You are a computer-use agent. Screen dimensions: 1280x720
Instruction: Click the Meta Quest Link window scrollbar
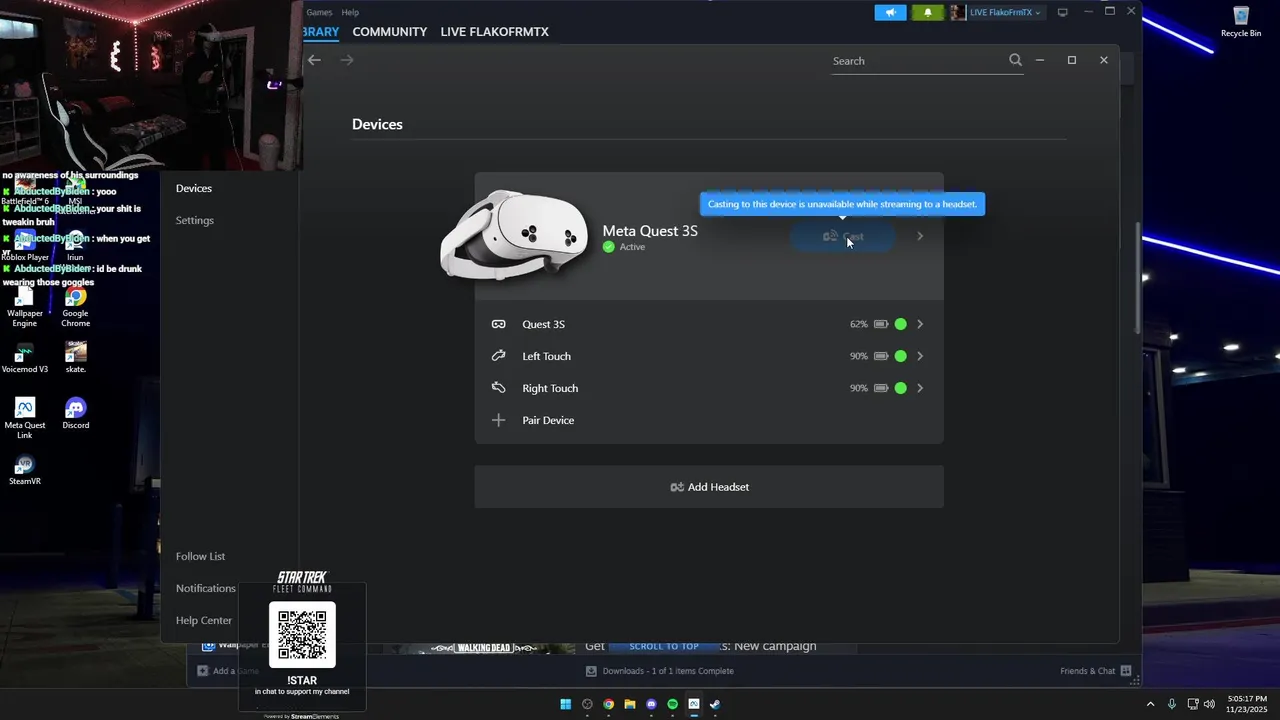pos(1137,277)
